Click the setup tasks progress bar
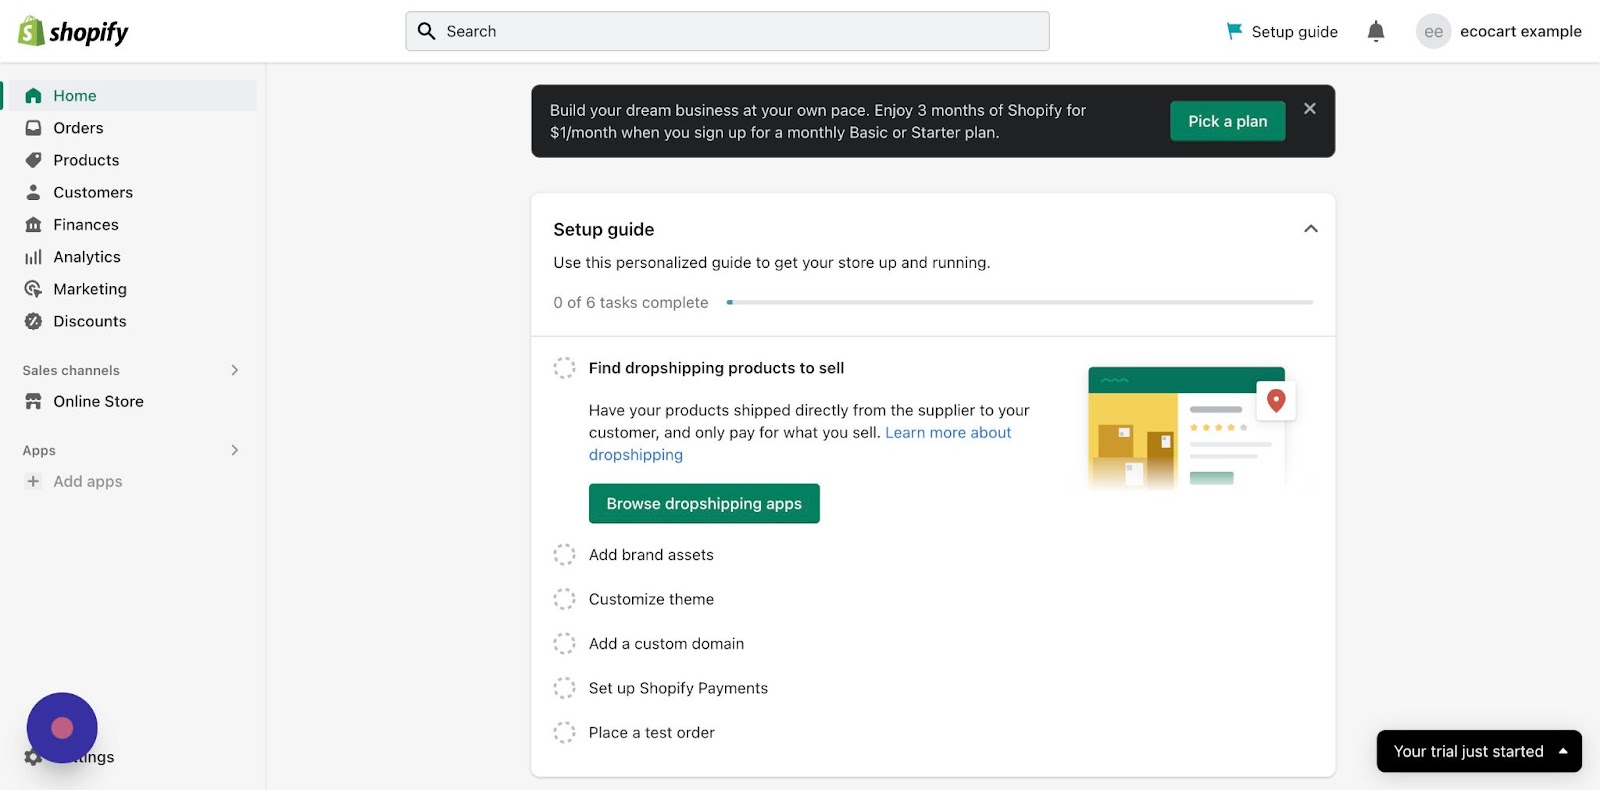 click(1020, 302)
